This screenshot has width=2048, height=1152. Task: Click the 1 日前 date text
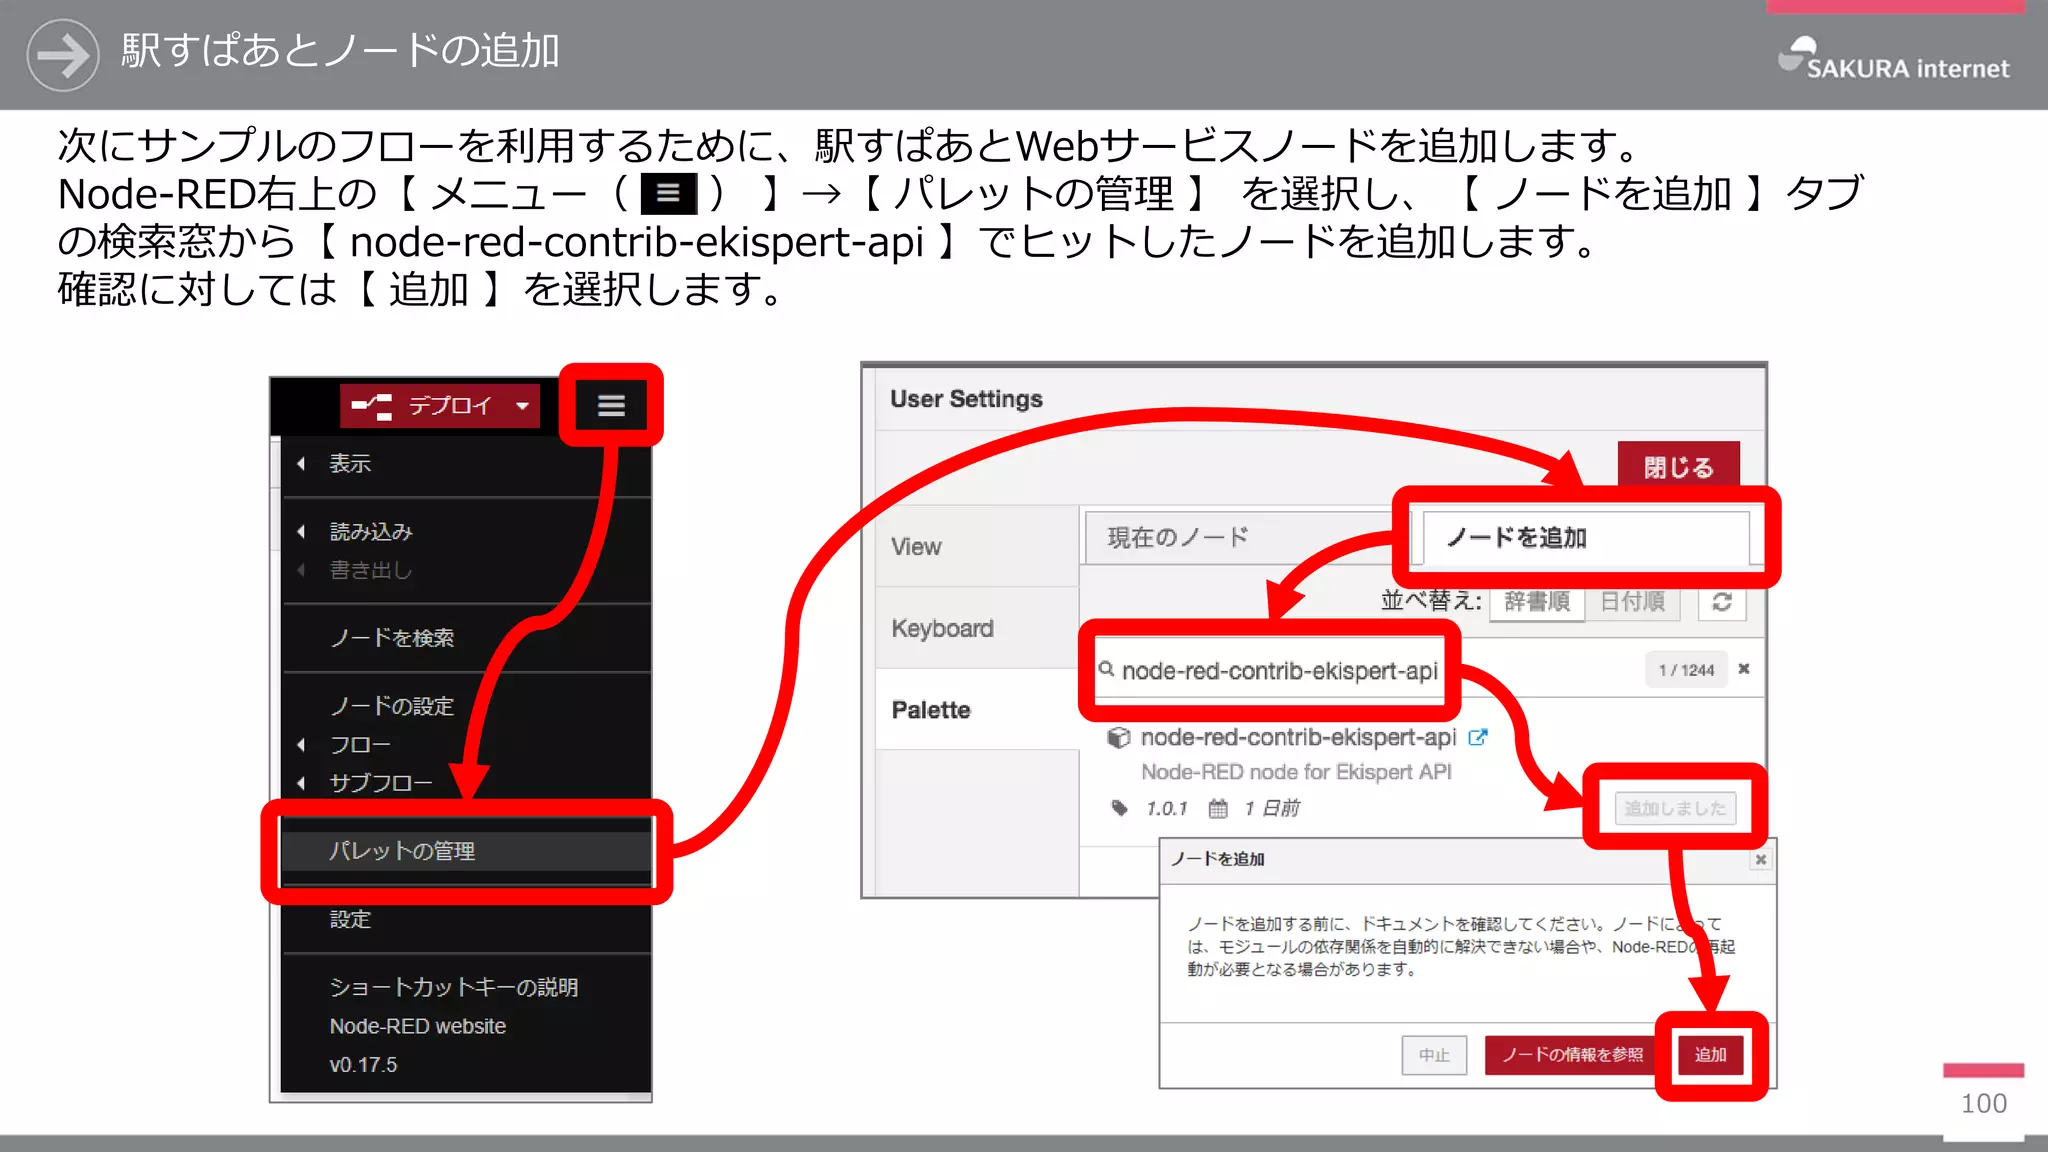coord(1271,808)
